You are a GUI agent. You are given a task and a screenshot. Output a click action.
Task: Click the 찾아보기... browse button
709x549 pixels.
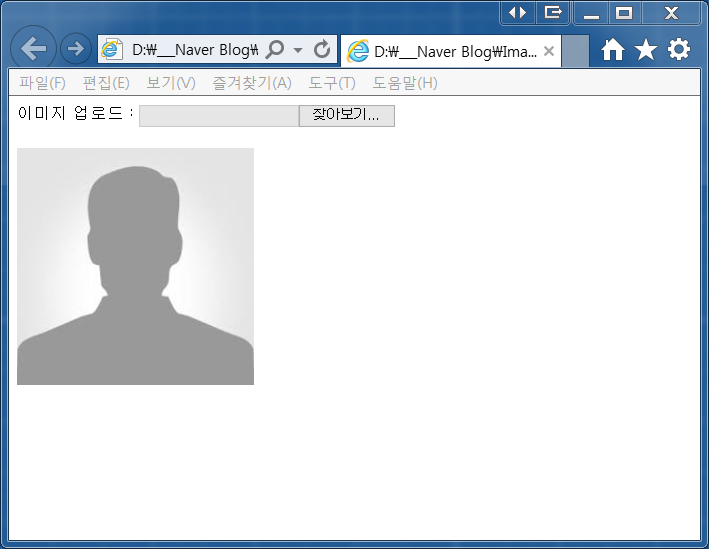[346, 116]
